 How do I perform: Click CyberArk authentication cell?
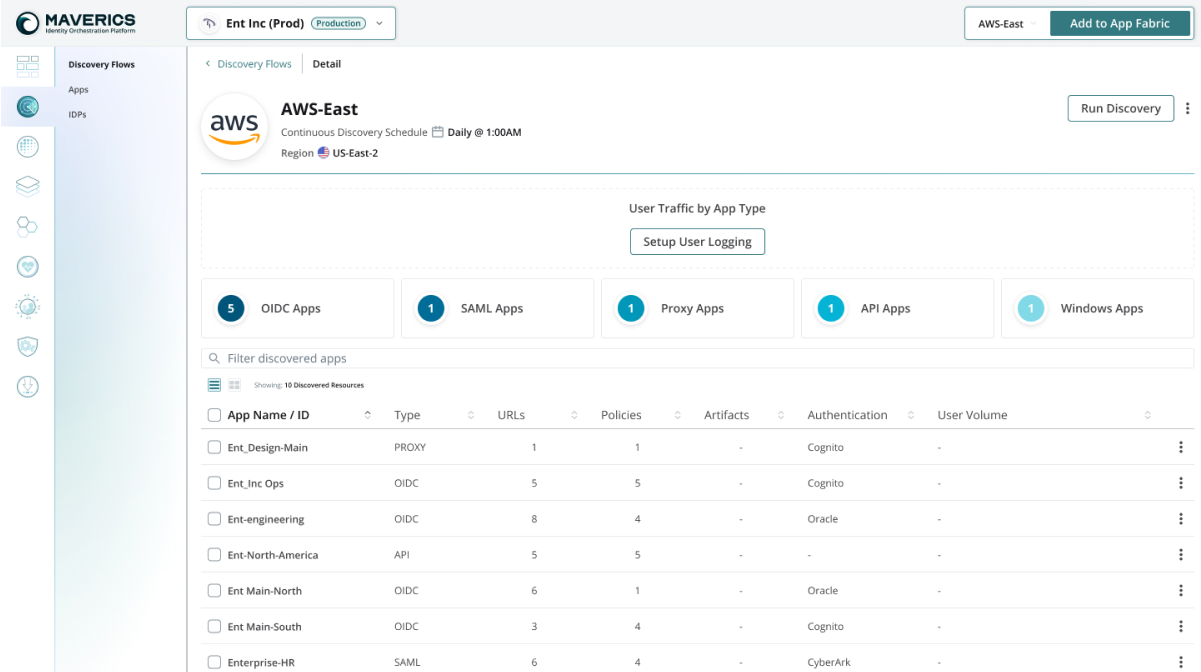(x=830, y=663)
